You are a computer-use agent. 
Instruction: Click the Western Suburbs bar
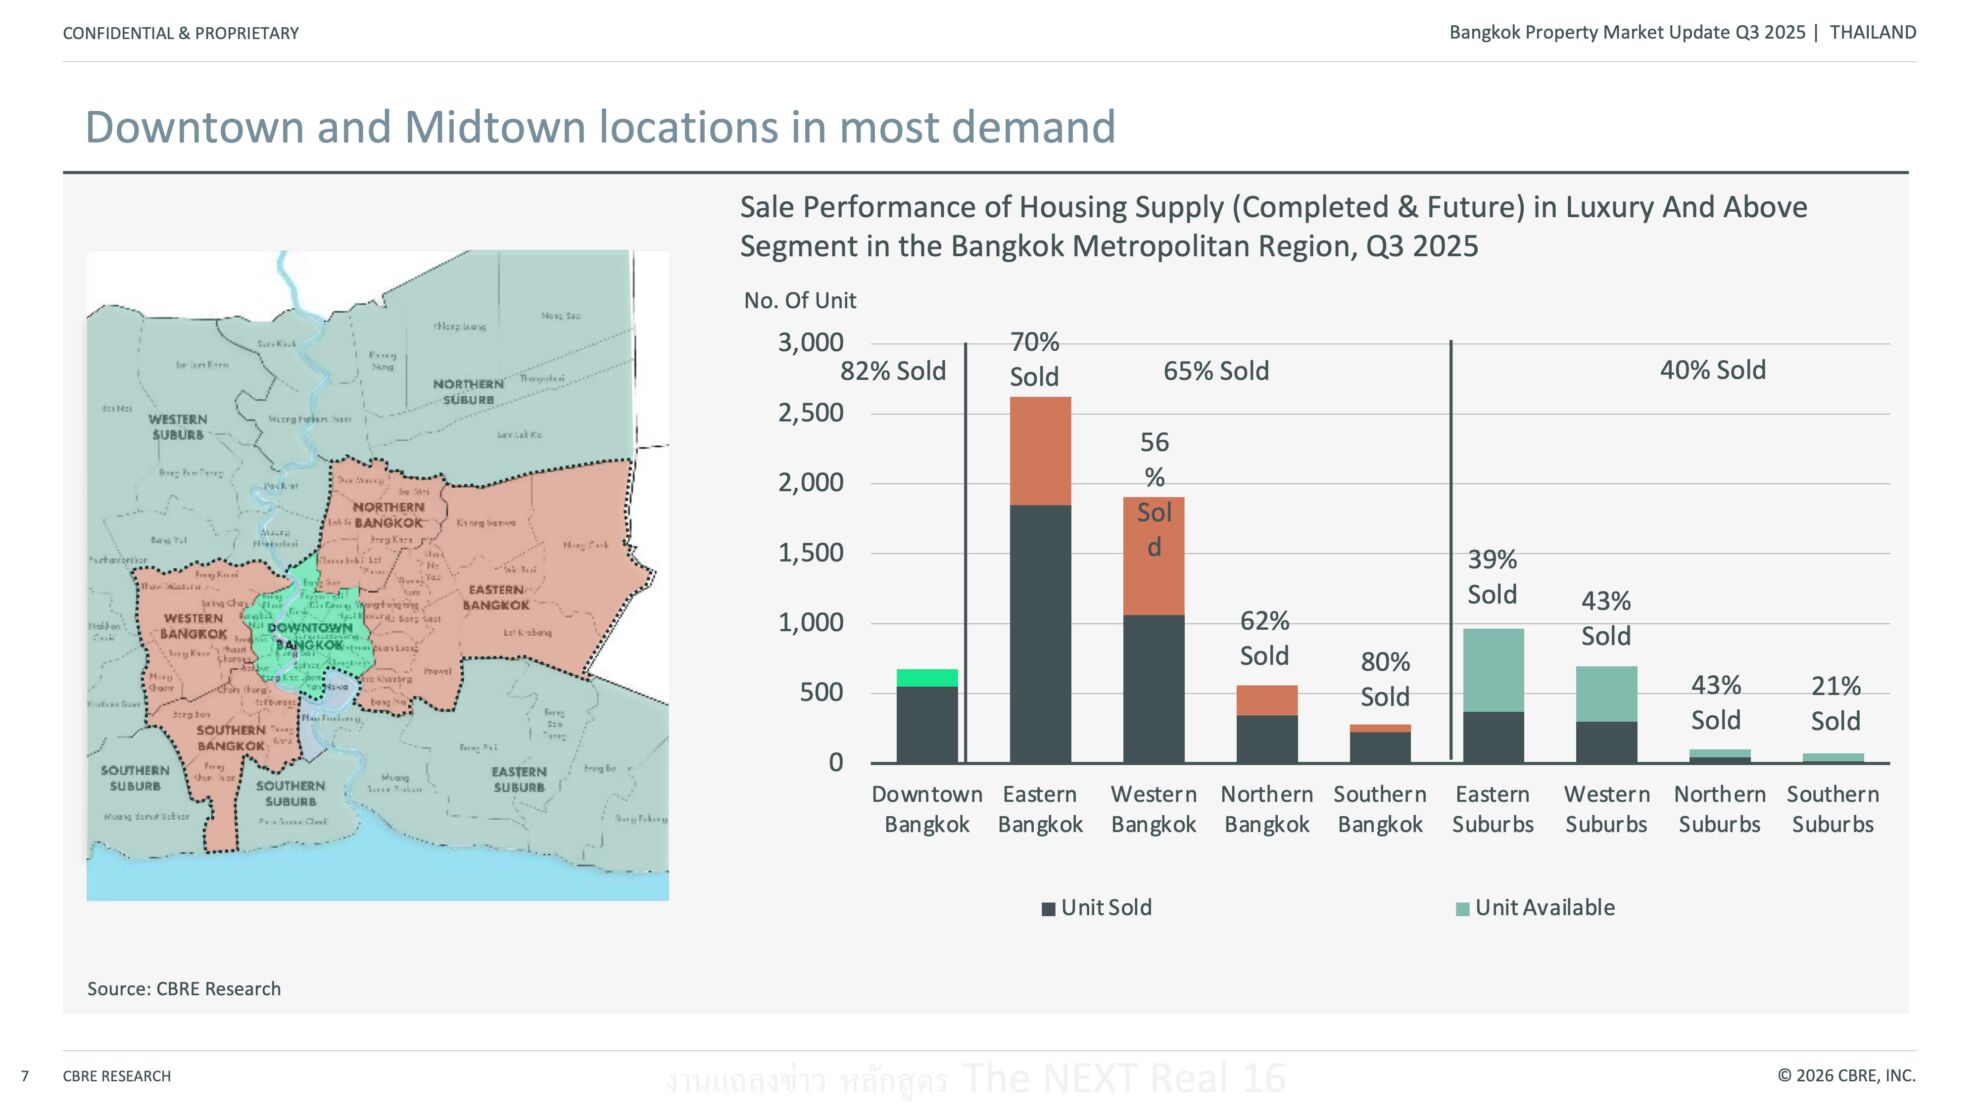pyautogui.click(x=1606, y=712)
